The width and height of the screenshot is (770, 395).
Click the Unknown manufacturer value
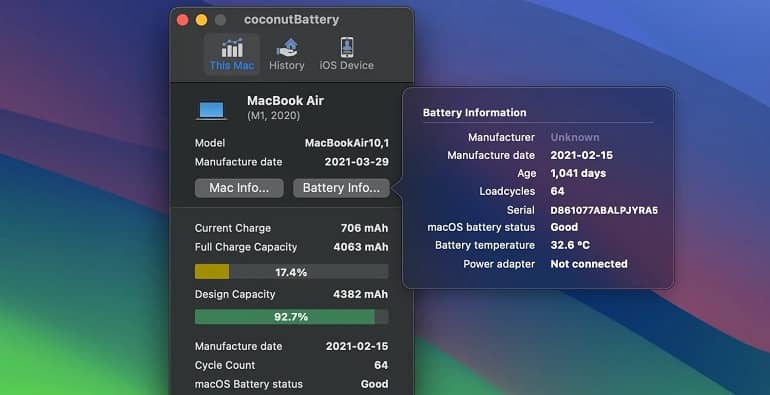coord(575,138)
